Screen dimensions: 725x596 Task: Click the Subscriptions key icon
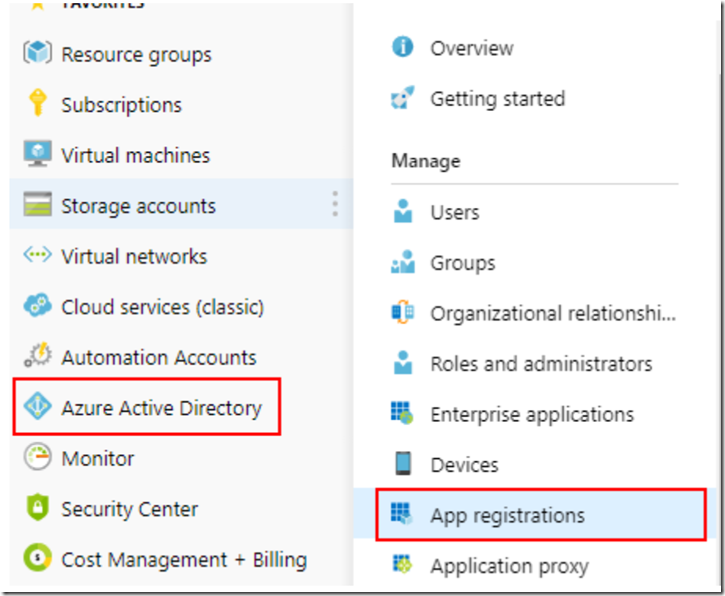click(37, 102)
